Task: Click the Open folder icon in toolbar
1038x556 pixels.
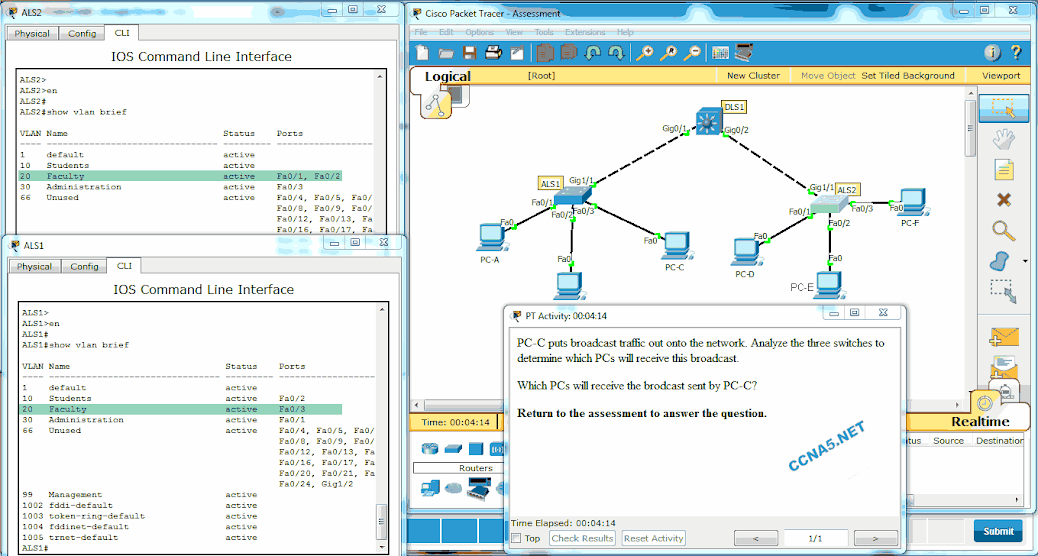Action: (x=446, y=53)
